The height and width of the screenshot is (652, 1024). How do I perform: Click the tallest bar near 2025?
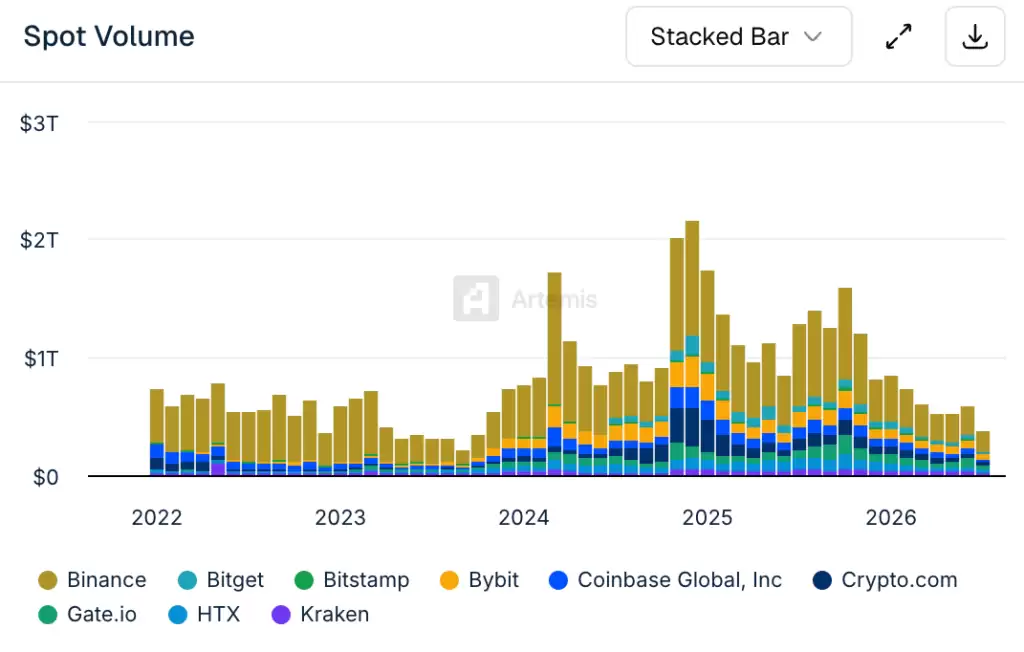pyautogui.click(x=692, y=348)
